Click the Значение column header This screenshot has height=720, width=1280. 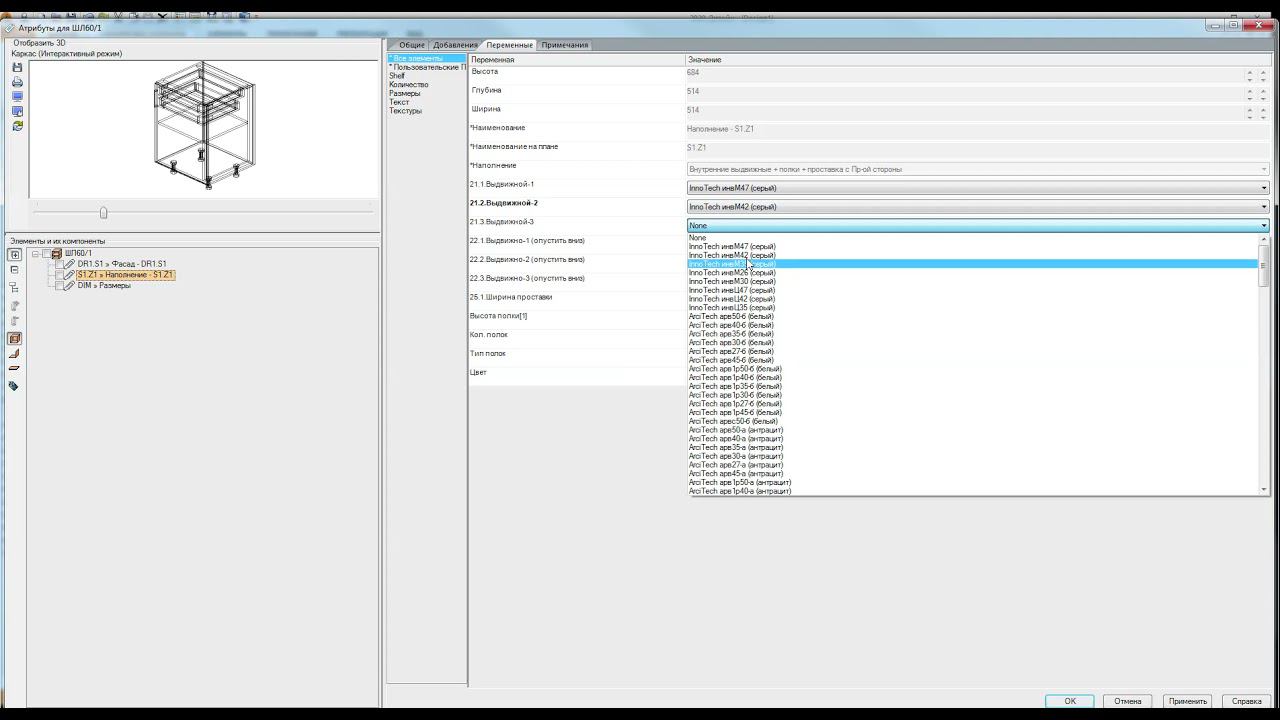click(x=977, y=60)
